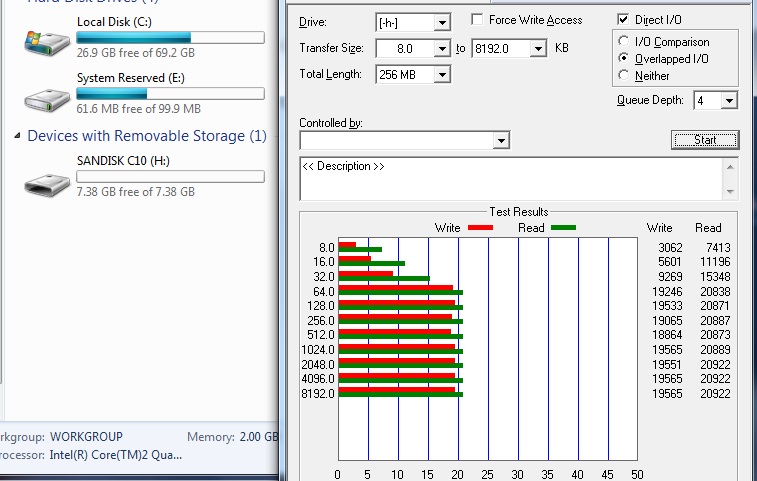This screenshot has height=481, width=757.
Task: Click the Queue Depth label
Action: click(650, 100)
